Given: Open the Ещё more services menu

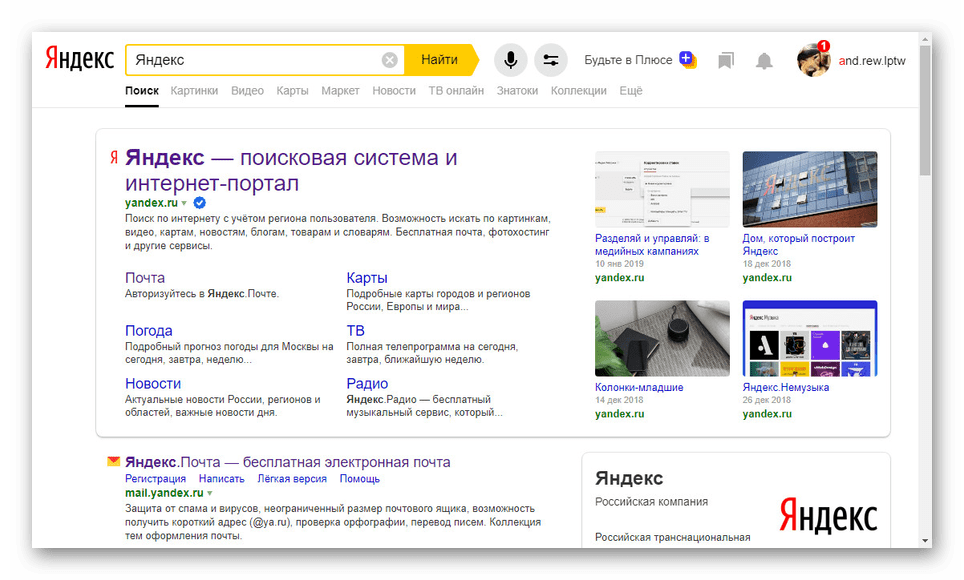Looking at the screenshot, I should point(631,90).
